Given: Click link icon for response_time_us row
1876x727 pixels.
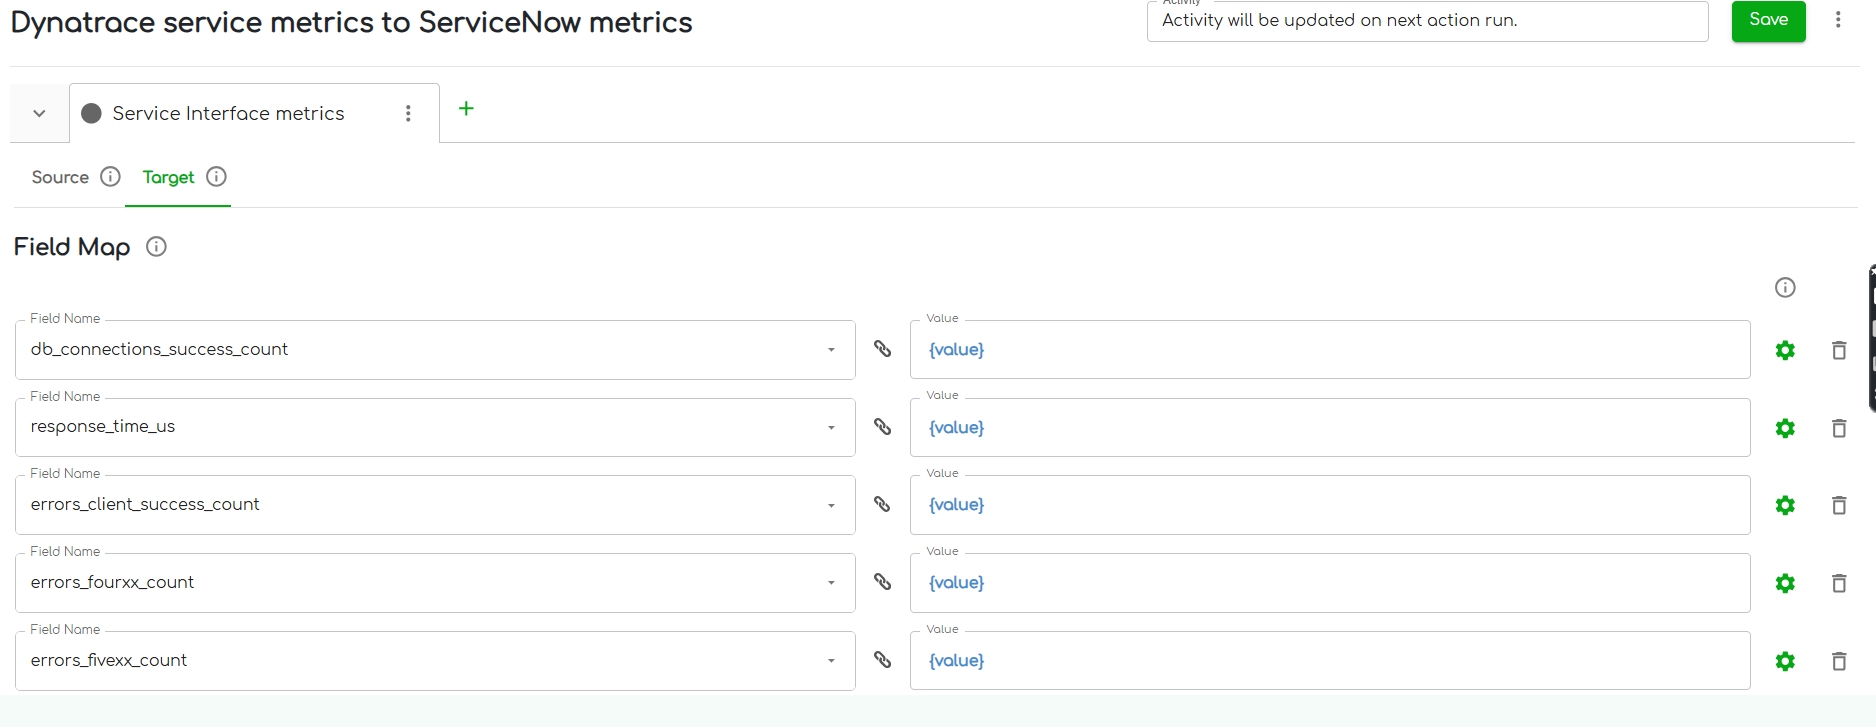Looking at the screenshot, I should (x=882, y=427).
